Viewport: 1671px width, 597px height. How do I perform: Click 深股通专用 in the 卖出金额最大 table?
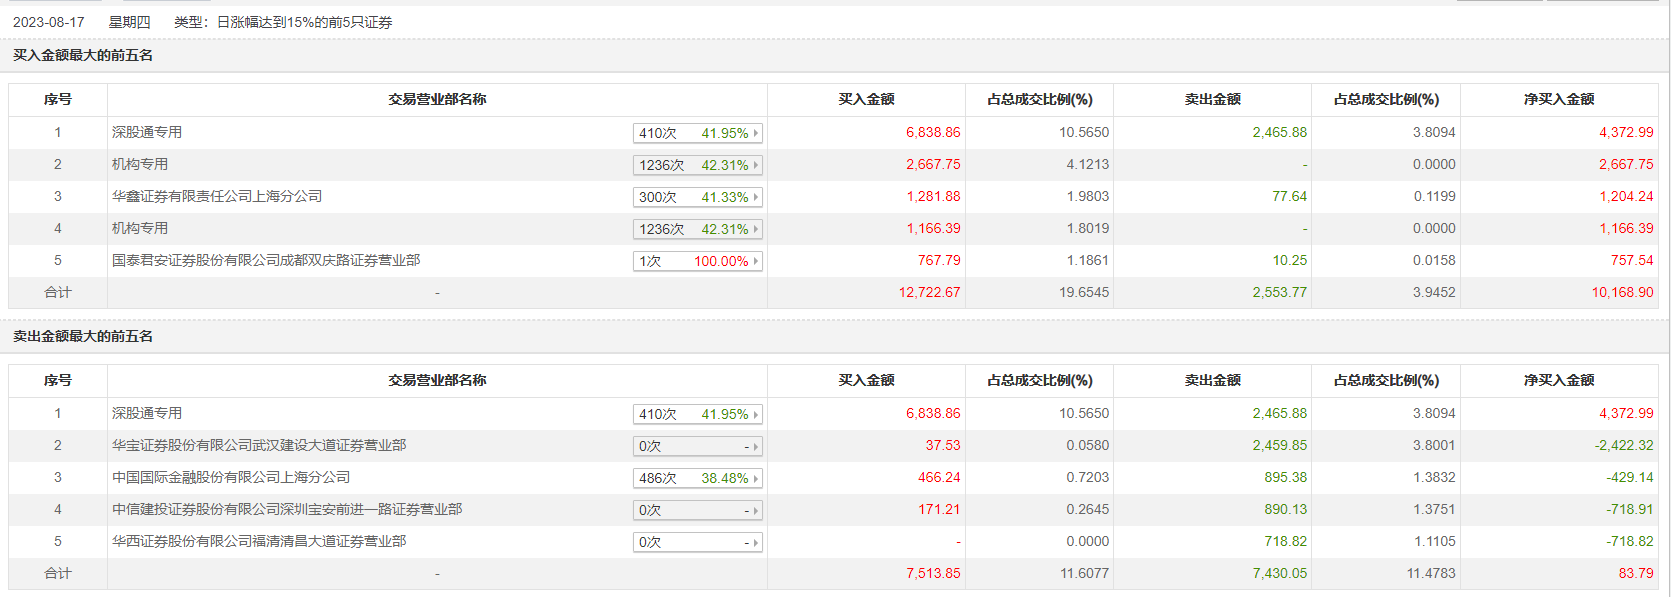click(147, 413)
